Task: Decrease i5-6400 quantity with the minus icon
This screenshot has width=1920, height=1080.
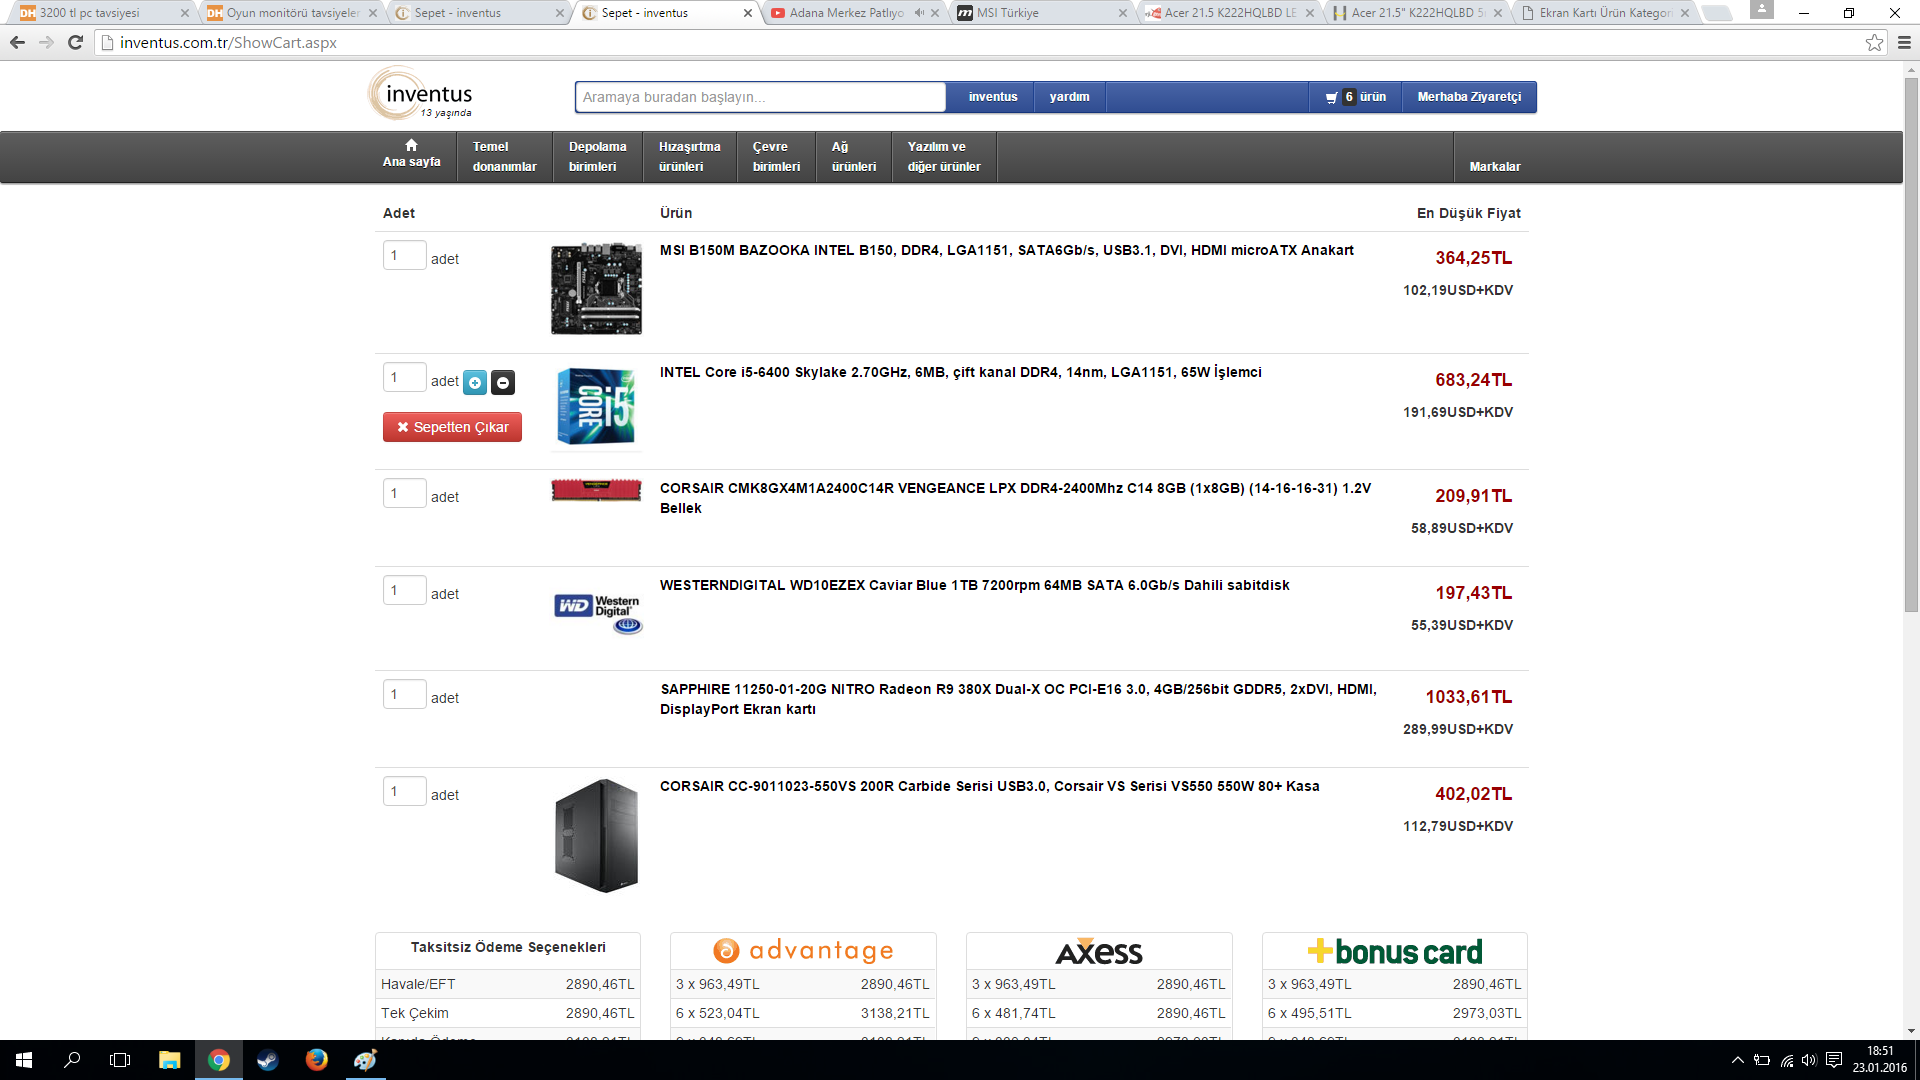Action: pyautogui.click(x=503, y=383)
